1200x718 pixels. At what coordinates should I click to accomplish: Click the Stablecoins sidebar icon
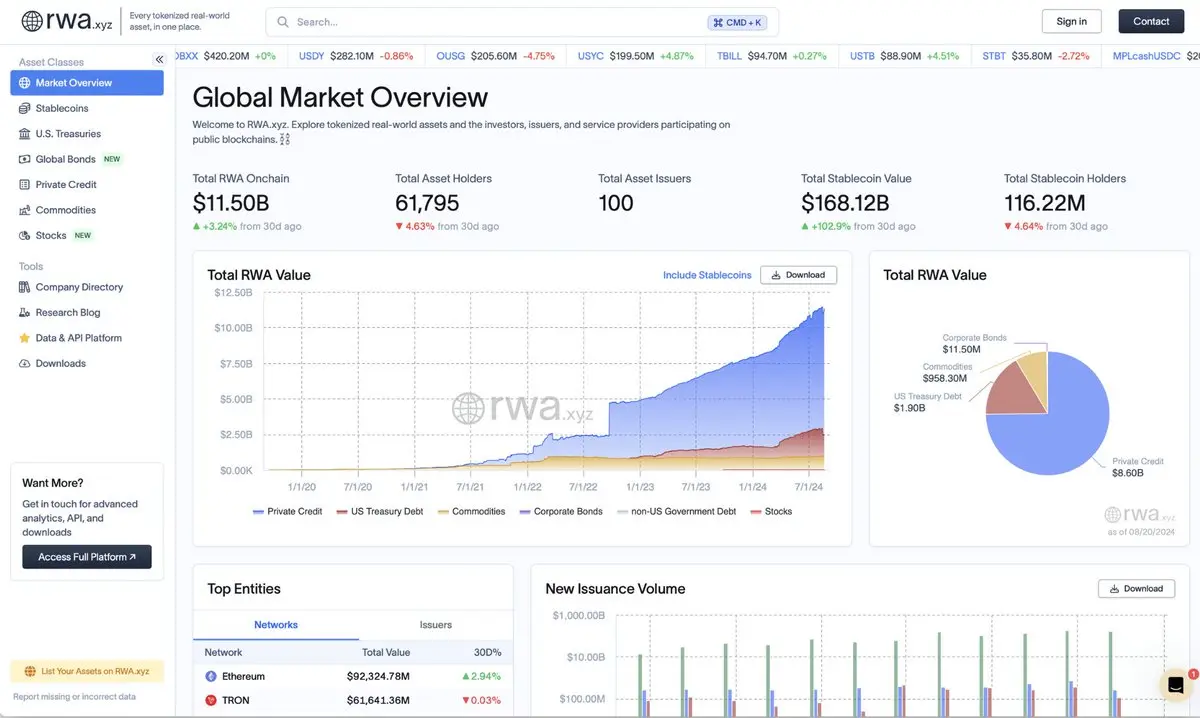tap(25, 108)
